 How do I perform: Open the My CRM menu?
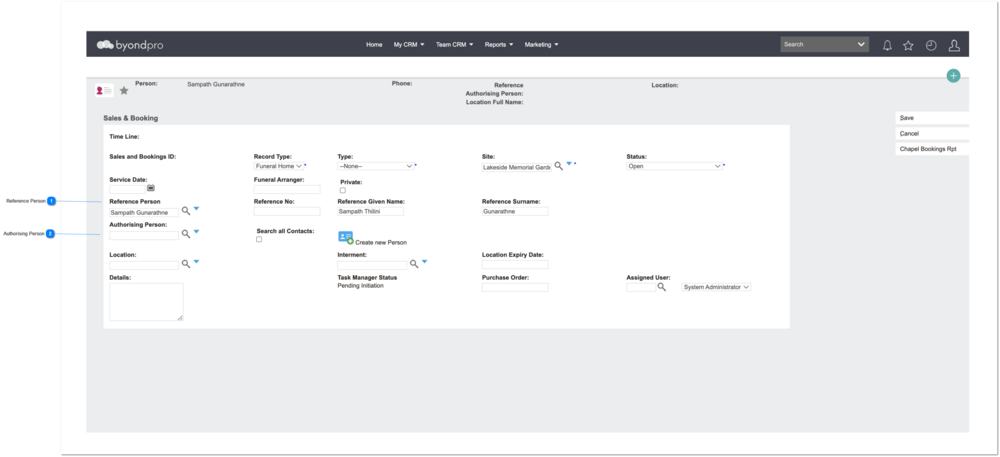tap(409, 45)
